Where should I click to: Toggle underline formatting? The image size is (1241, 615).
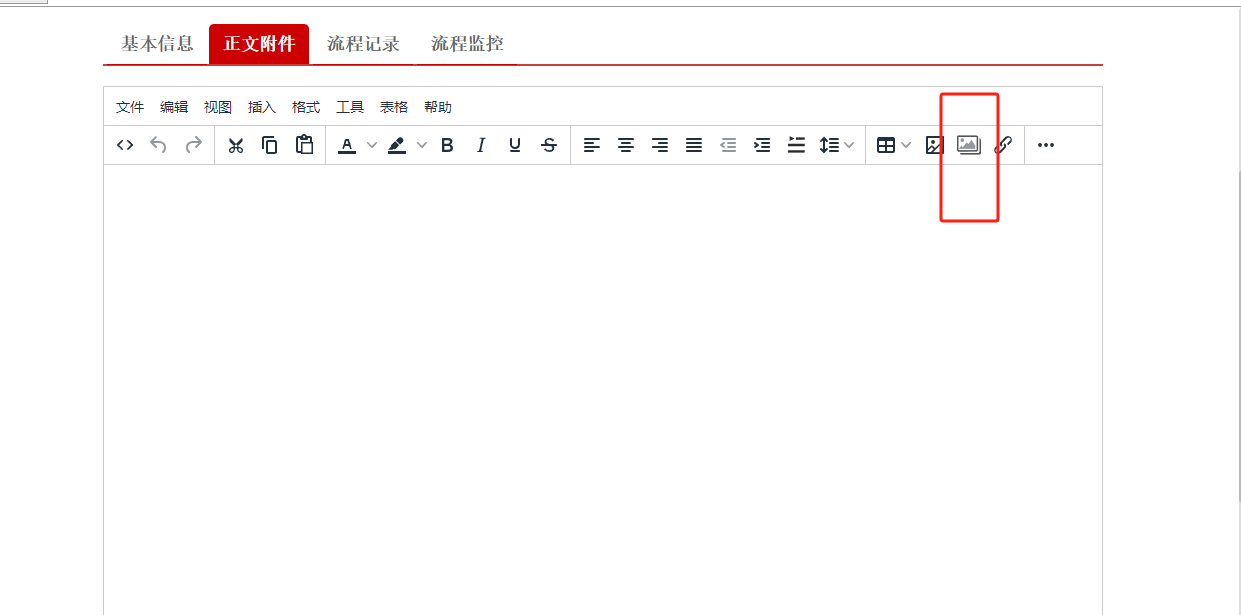click(x=515, y=145)
